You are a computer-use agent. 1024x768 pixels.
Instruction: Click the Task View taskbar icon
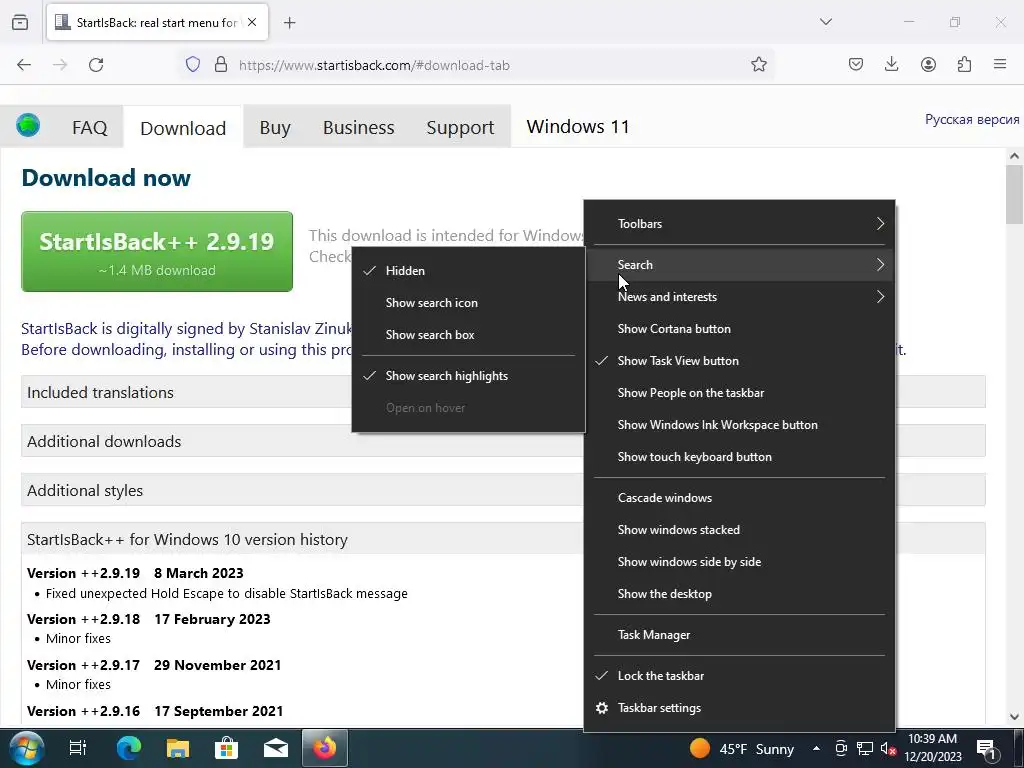(x=78, y=748)
